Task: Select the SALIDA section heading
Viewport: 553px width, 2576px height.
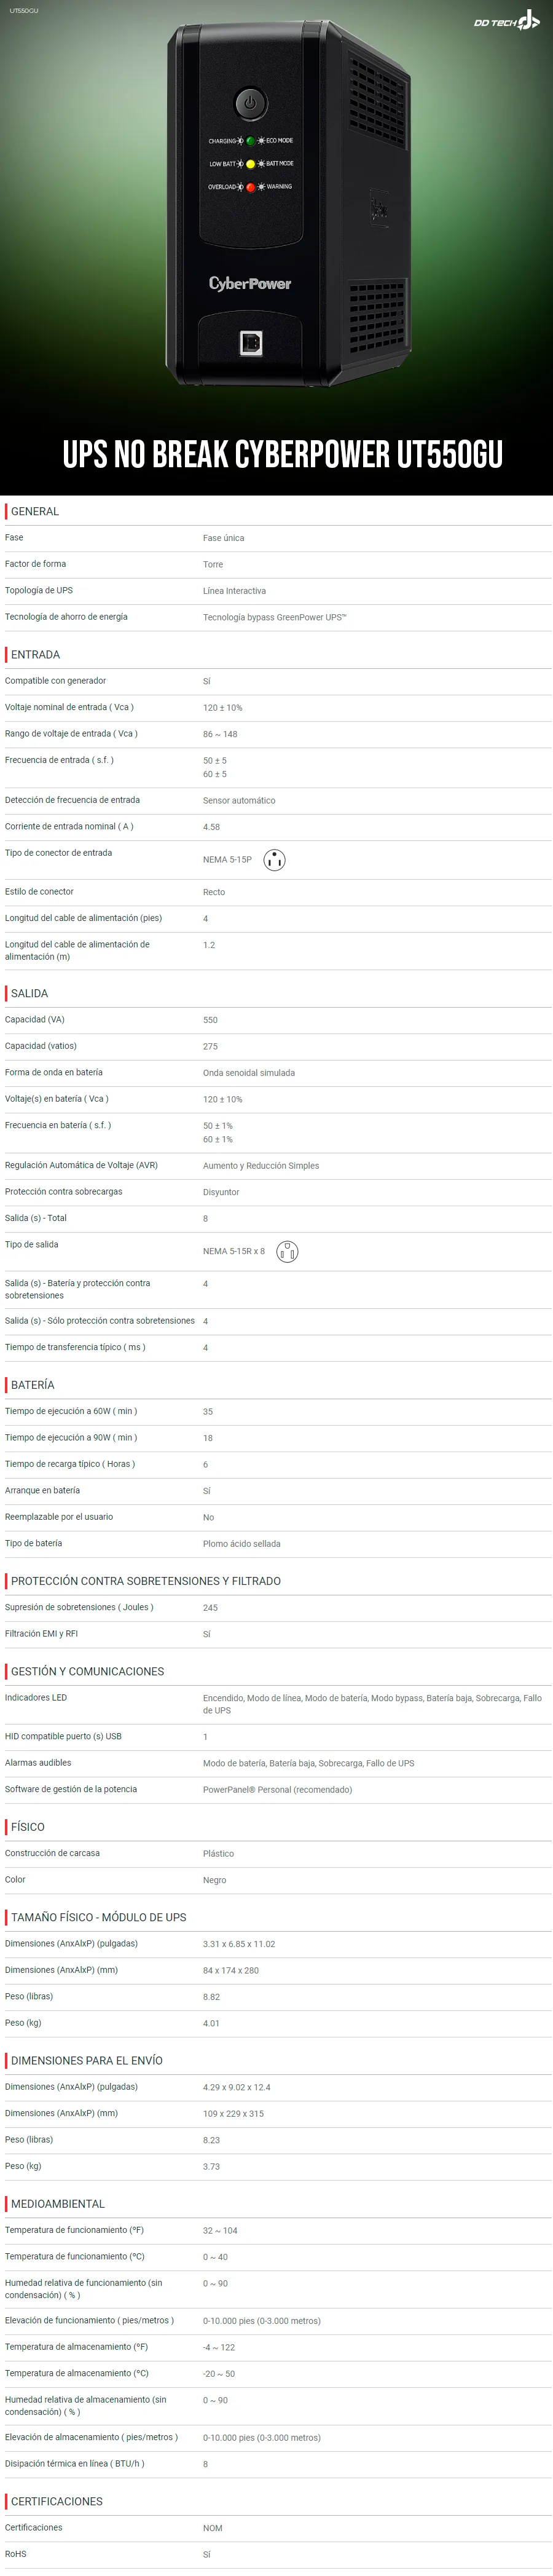Action: click(29, 993)
